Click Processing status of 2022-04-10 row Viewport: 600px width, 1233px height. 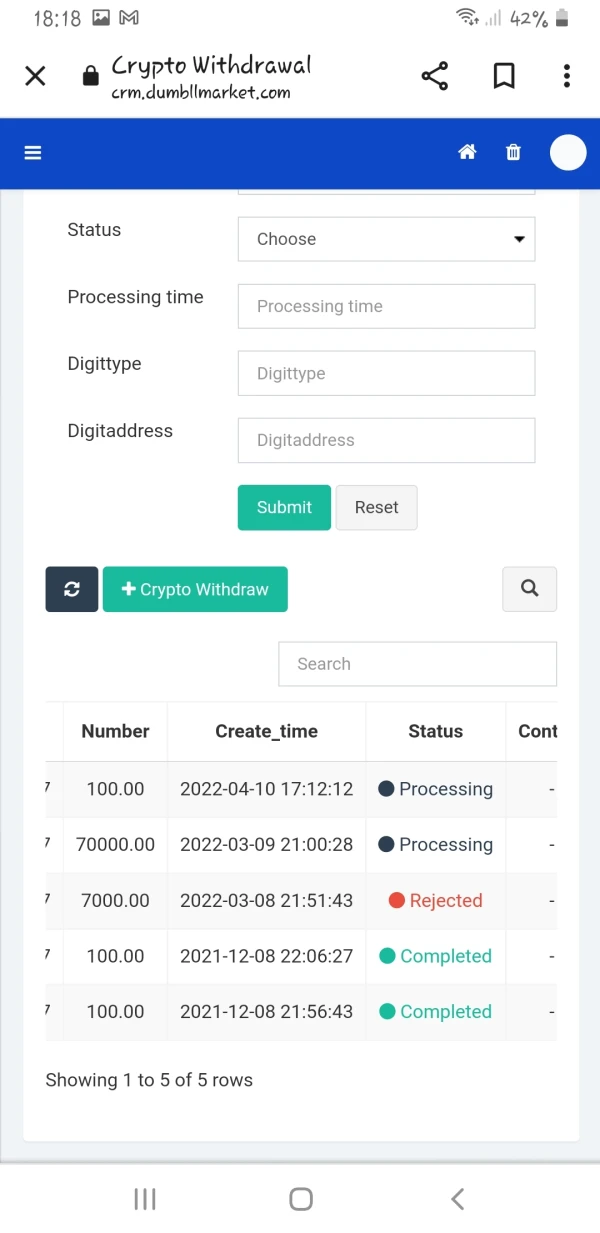[435, 789]
